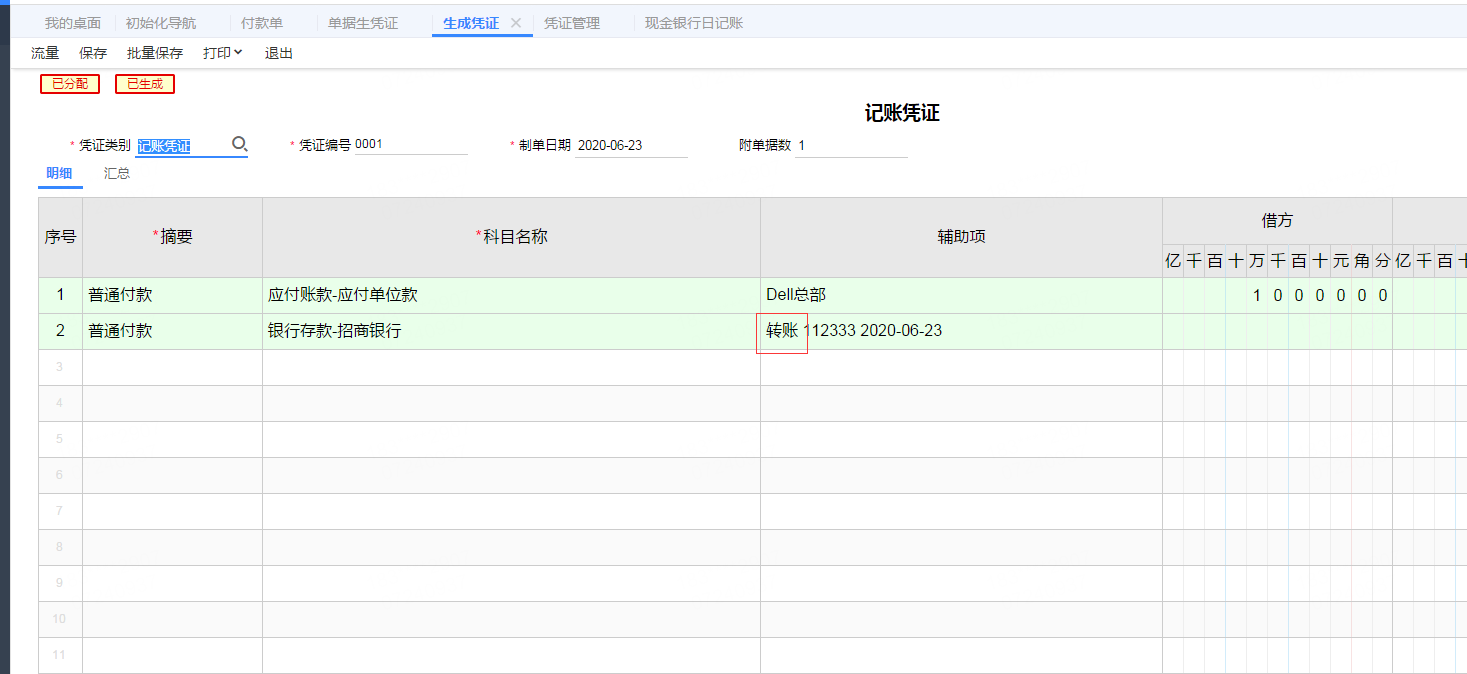Switch to the 汇总 sub-tab

(117, 173)
